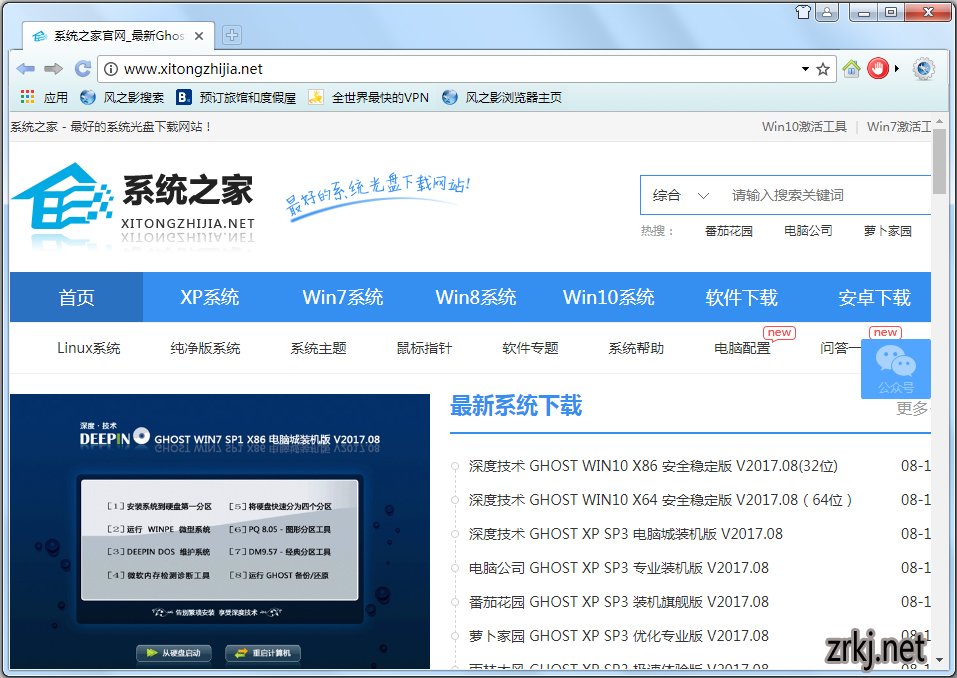This screenshot has height=678, width=957.
Task: Open the Win10系统 nav item
Action: point(609,297)
